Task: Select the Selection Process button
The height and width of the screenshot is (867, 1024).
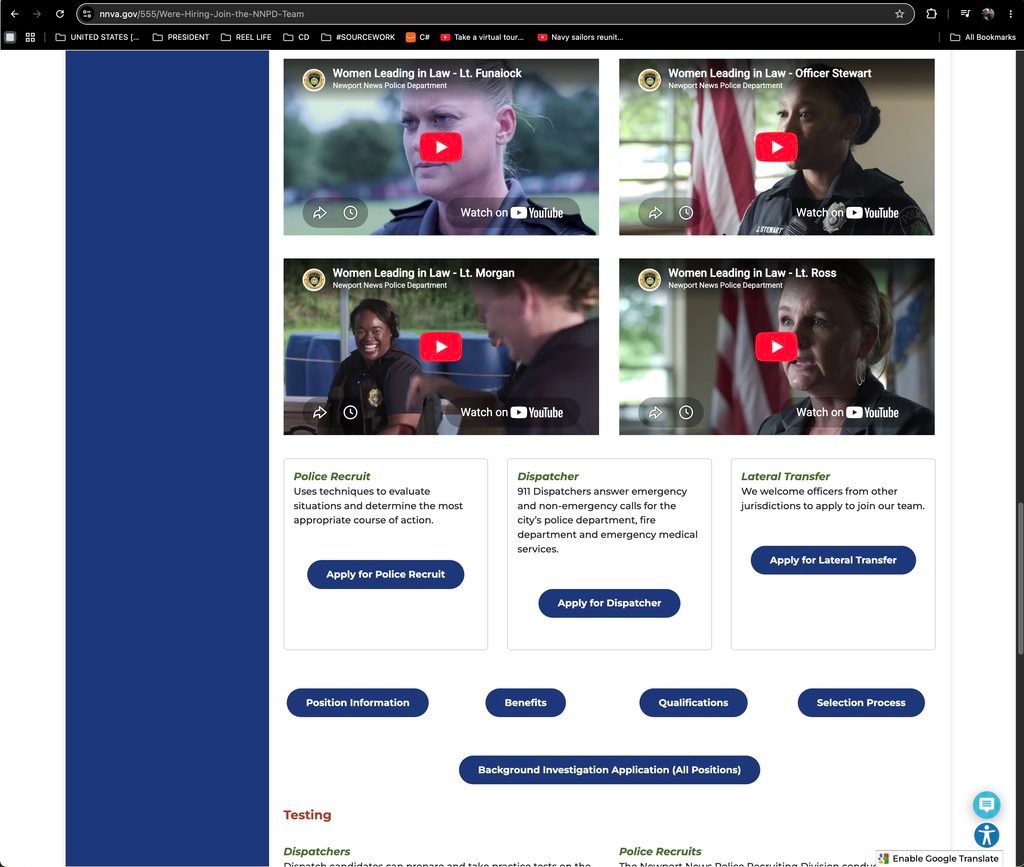Action: 861,702
